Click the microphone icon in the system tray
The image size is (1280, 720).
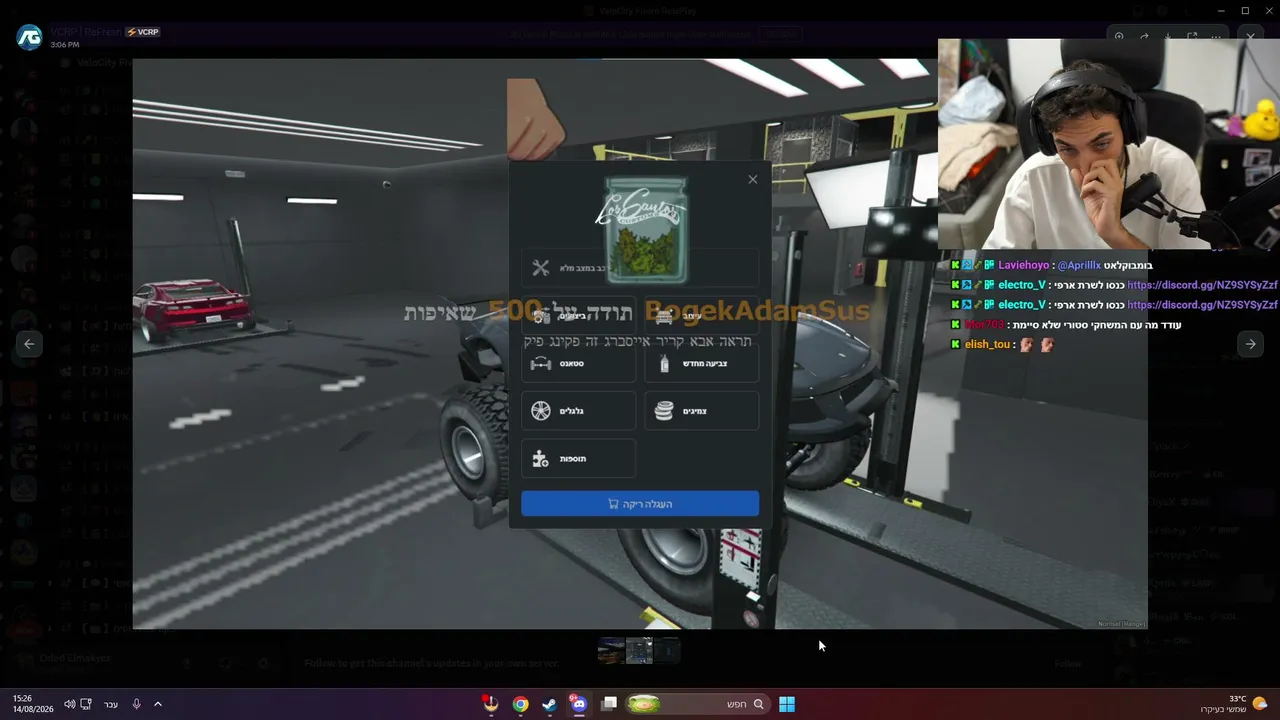[137, 704]
